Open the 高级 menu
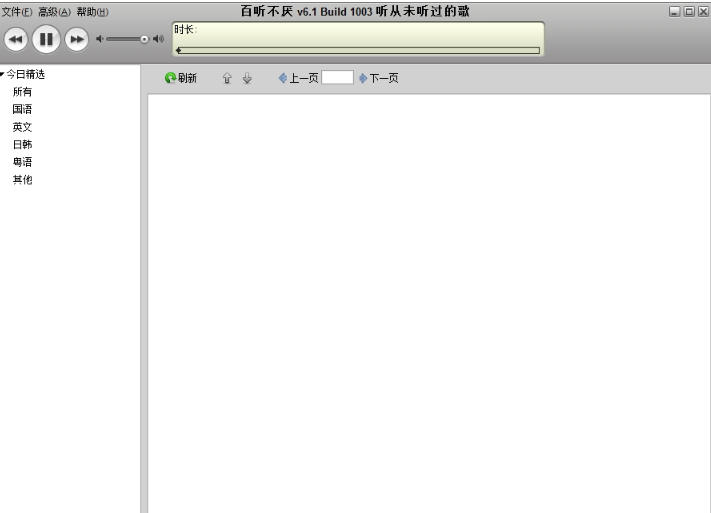 [53, 11]
